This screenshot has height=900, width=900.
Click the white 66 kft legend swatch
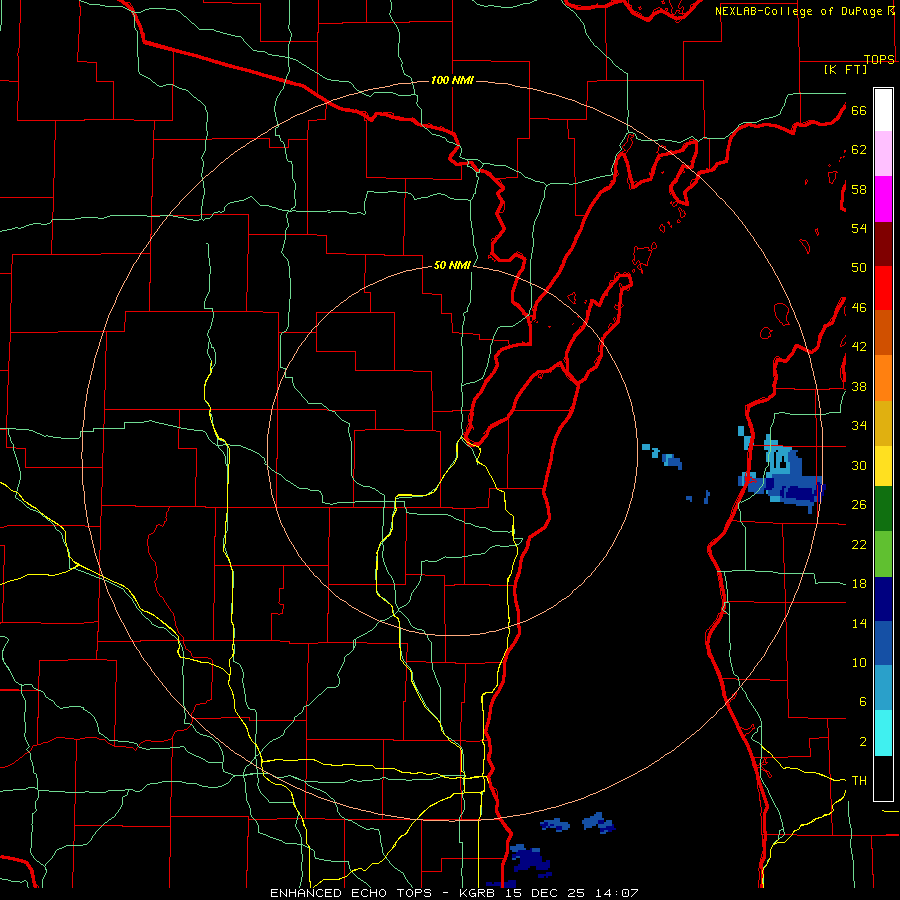(x=883, y=110)
